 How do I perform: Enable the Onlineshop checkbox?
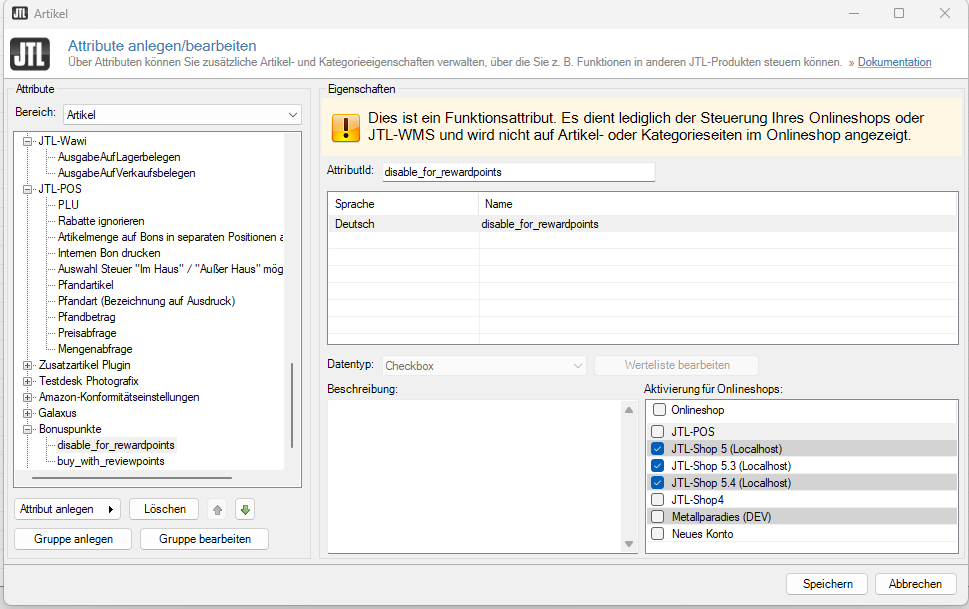[659, 410]
